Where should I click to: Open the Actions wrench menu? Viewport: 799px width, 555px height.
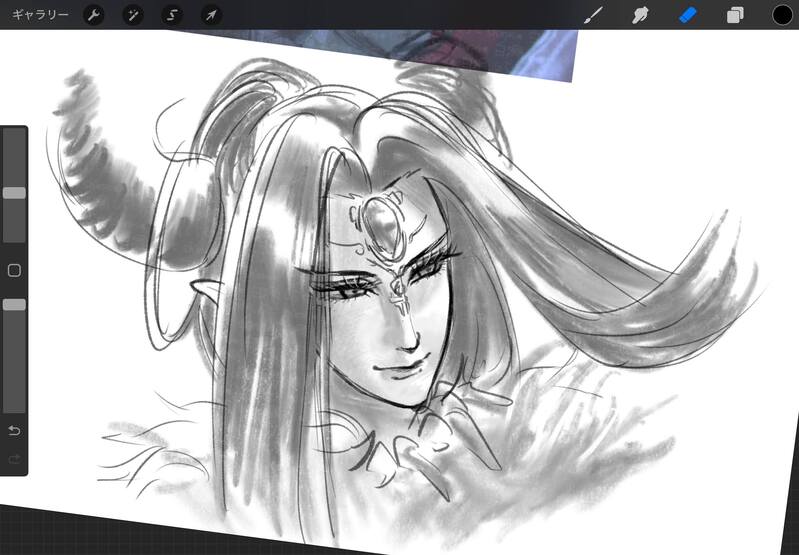pos(93,15)
